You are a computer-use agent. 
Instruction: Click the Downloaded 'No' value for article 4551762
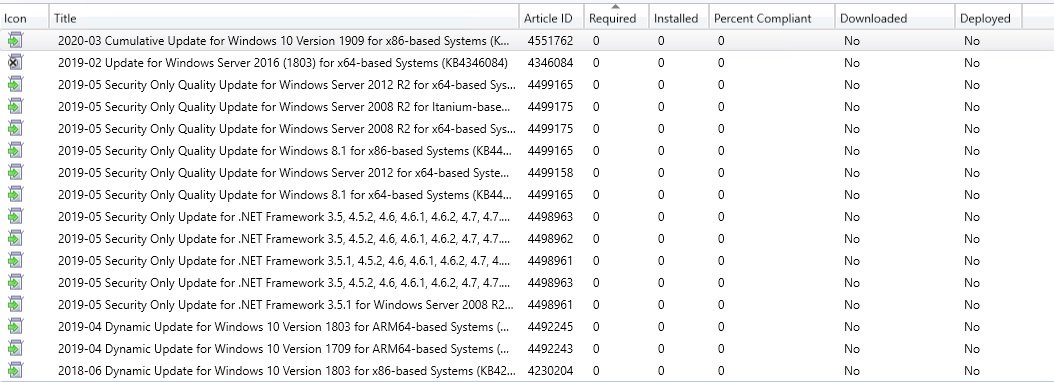(x=852, y=41)
